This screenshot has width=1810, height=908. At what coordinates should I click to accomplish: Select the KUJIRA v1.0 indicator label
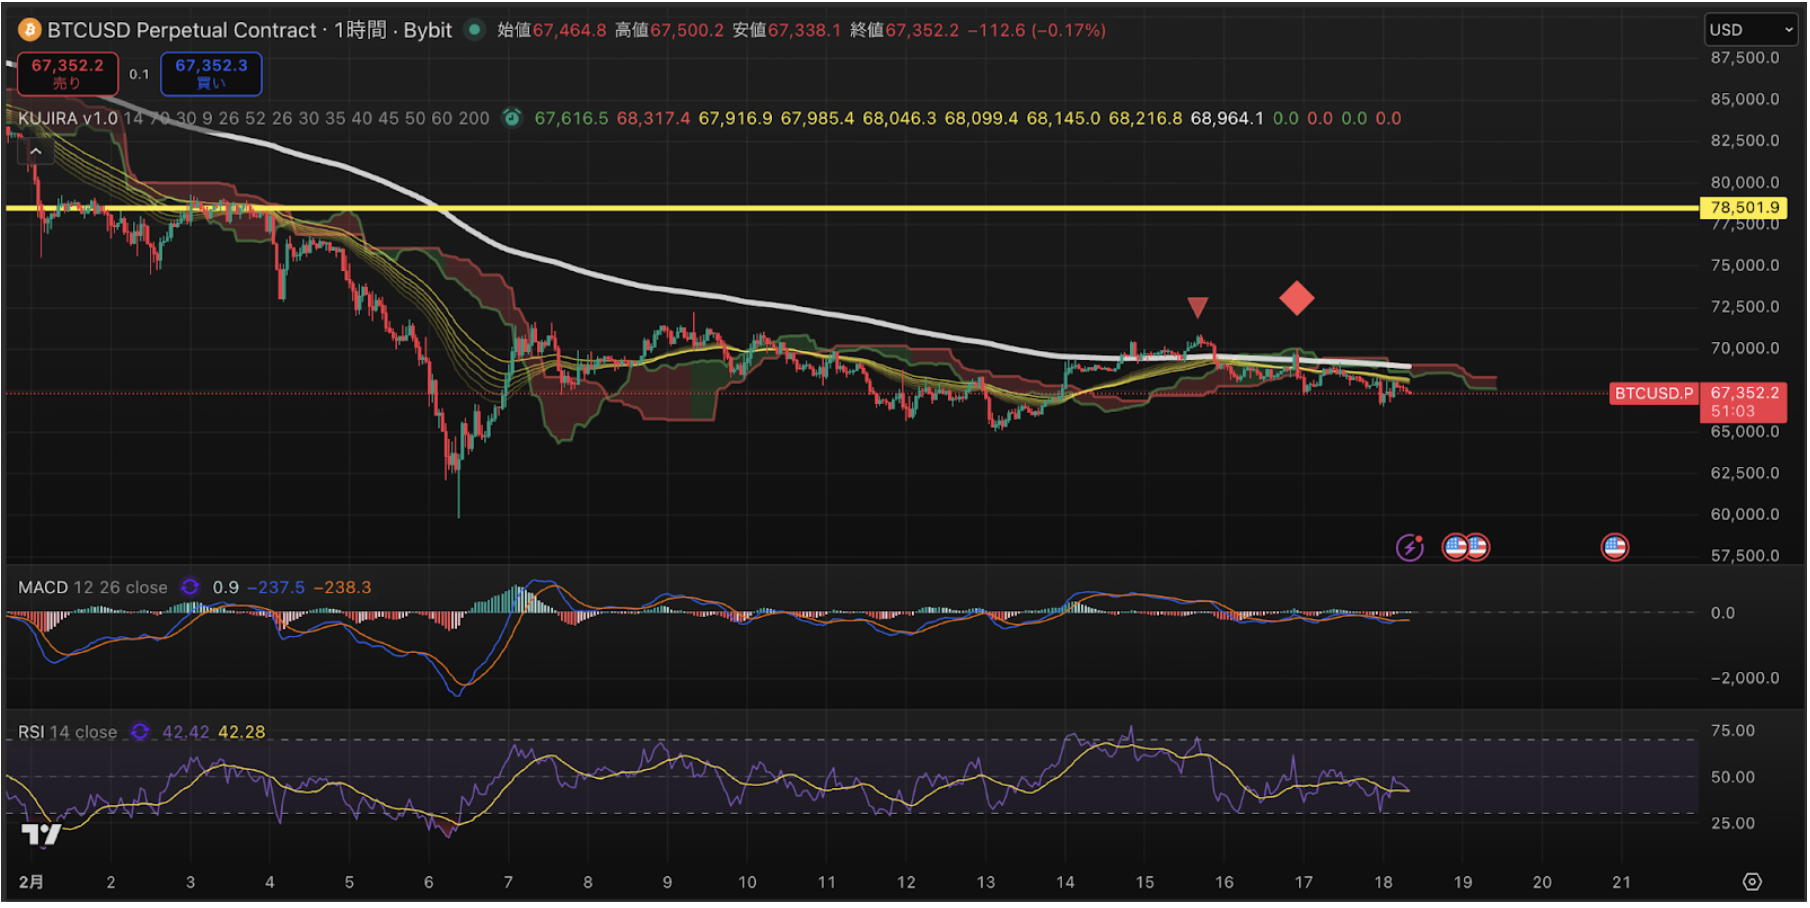(x=67, y=118)
